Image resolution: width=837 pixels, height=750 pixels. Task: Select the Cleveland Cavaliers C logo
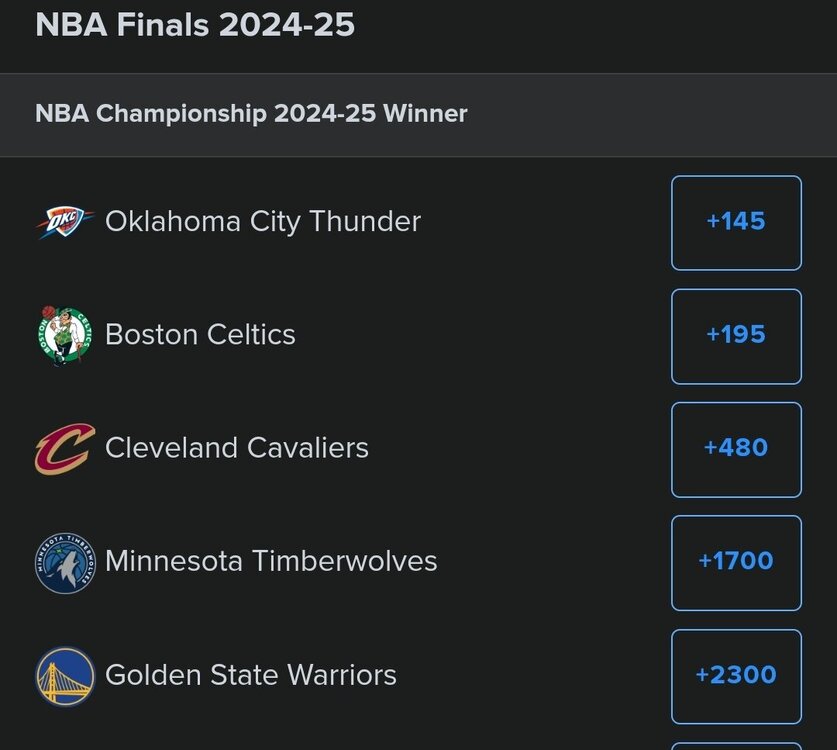(65, 448)
